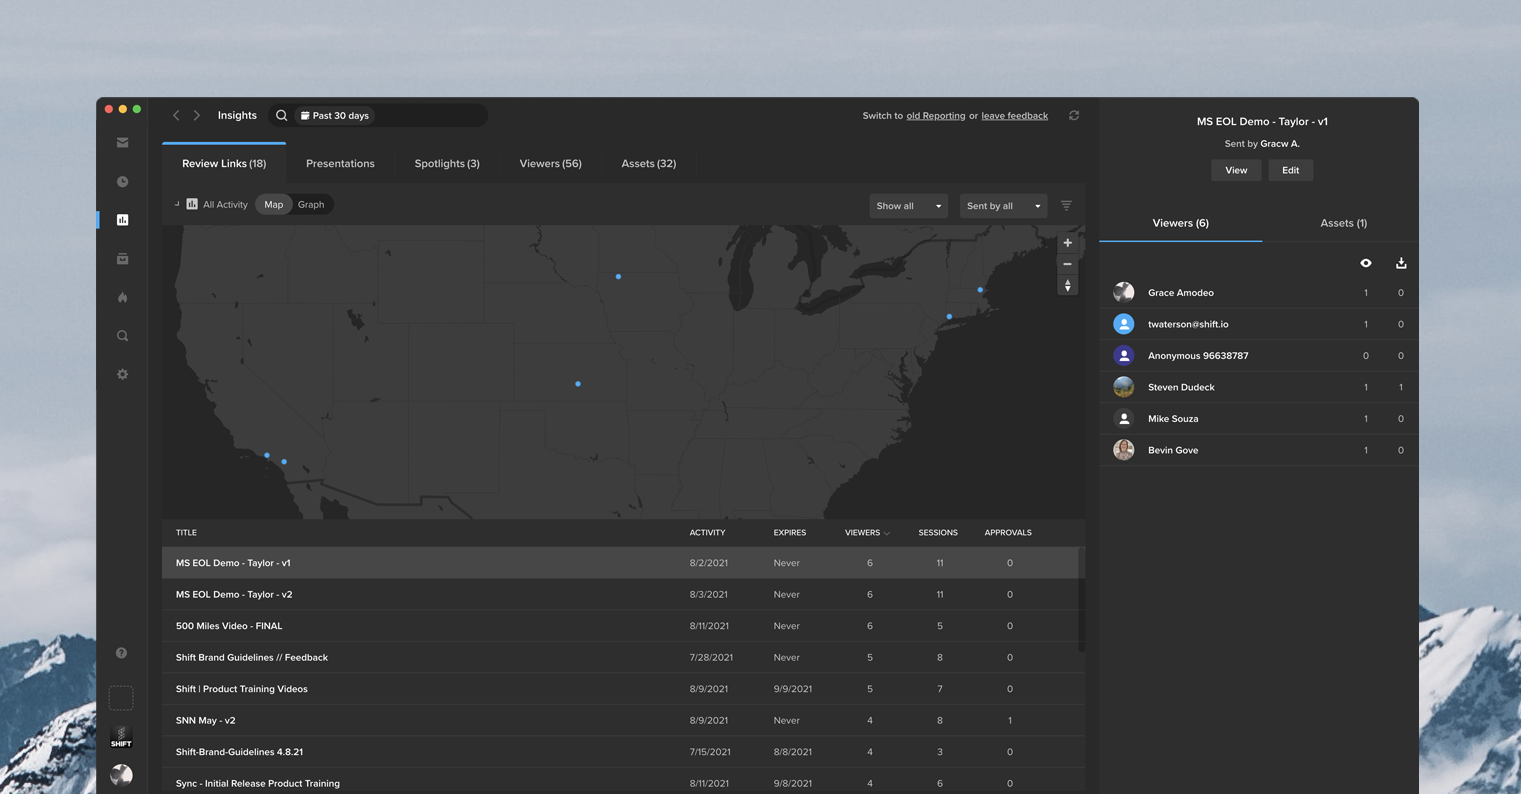
Task: Open the inbox mail icon in sidebar
Action: (122, 143)
